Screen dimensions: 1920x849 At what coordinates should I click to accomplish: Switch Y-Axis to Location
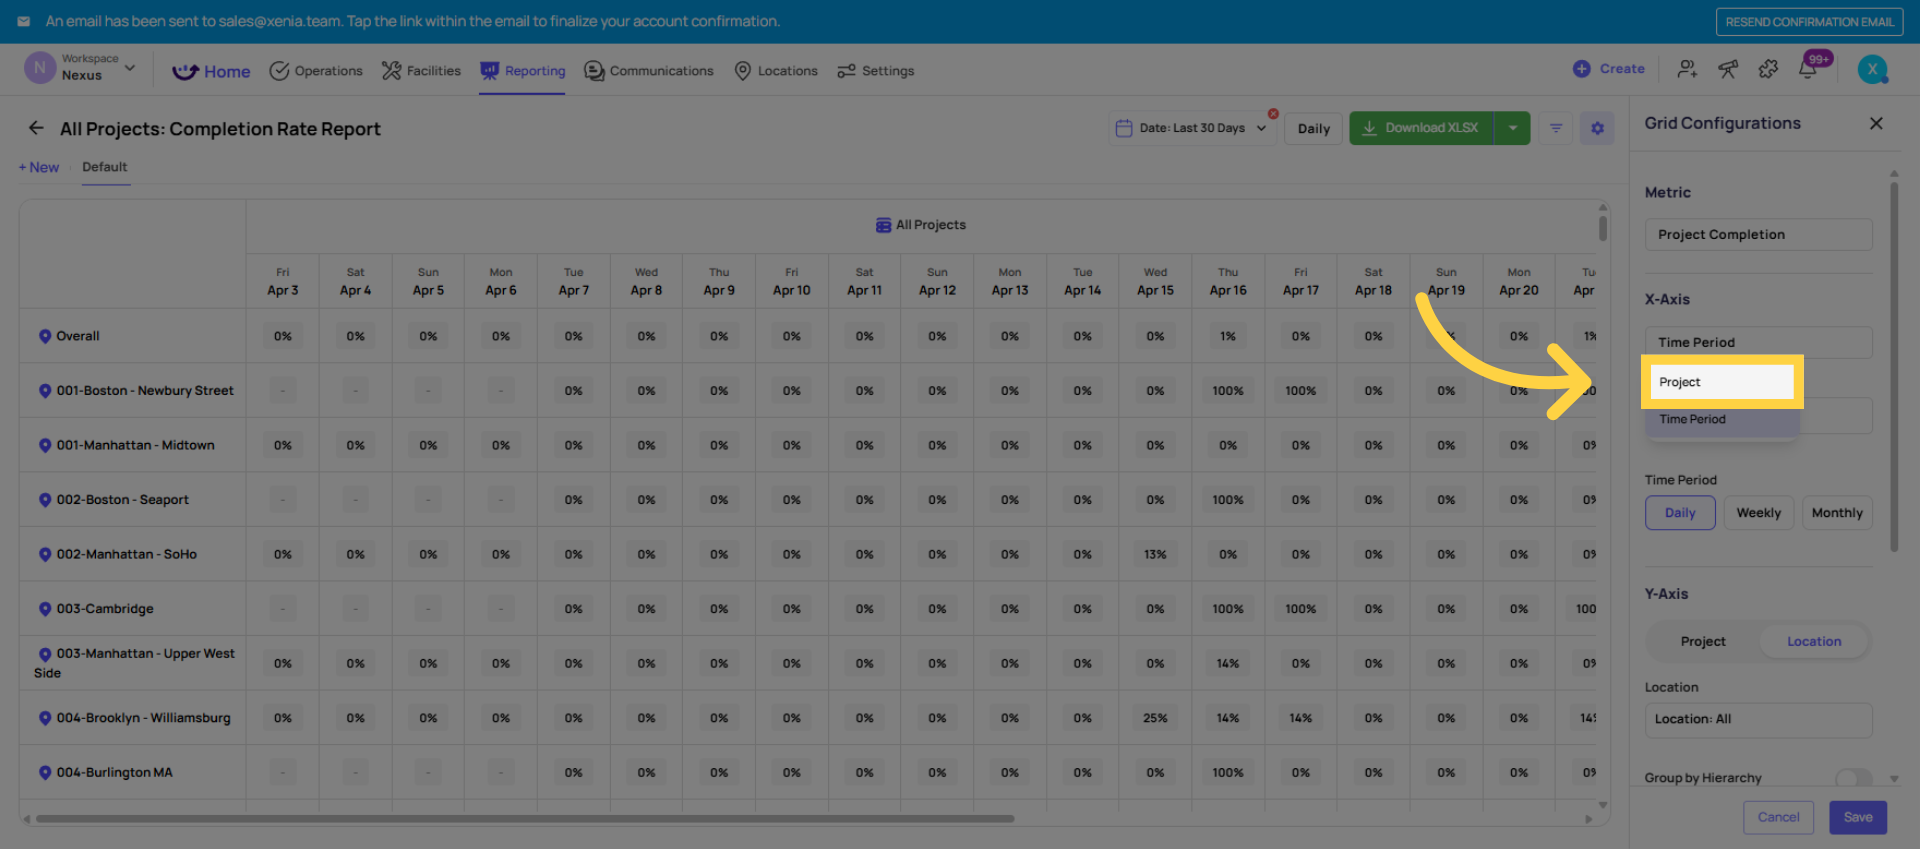tap(1814, 642)
